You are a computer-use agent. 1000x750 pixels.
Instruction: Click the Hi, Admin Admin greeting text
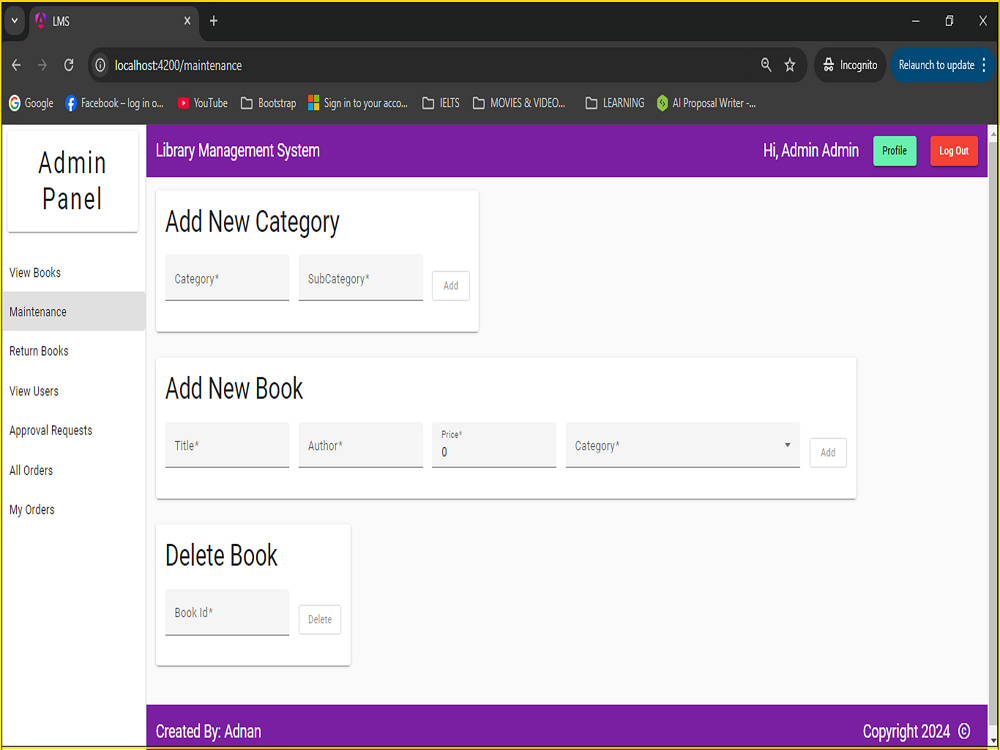coord(811,151)
